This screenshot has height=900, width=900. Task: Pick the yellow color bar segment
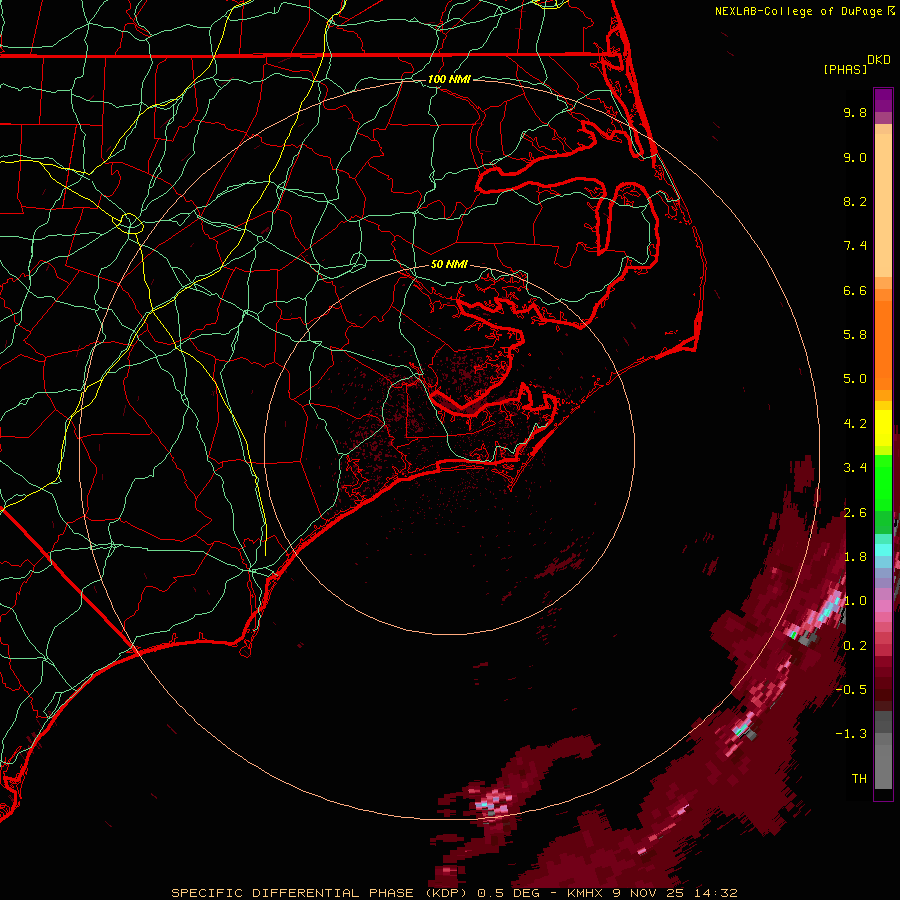[883, 428]
